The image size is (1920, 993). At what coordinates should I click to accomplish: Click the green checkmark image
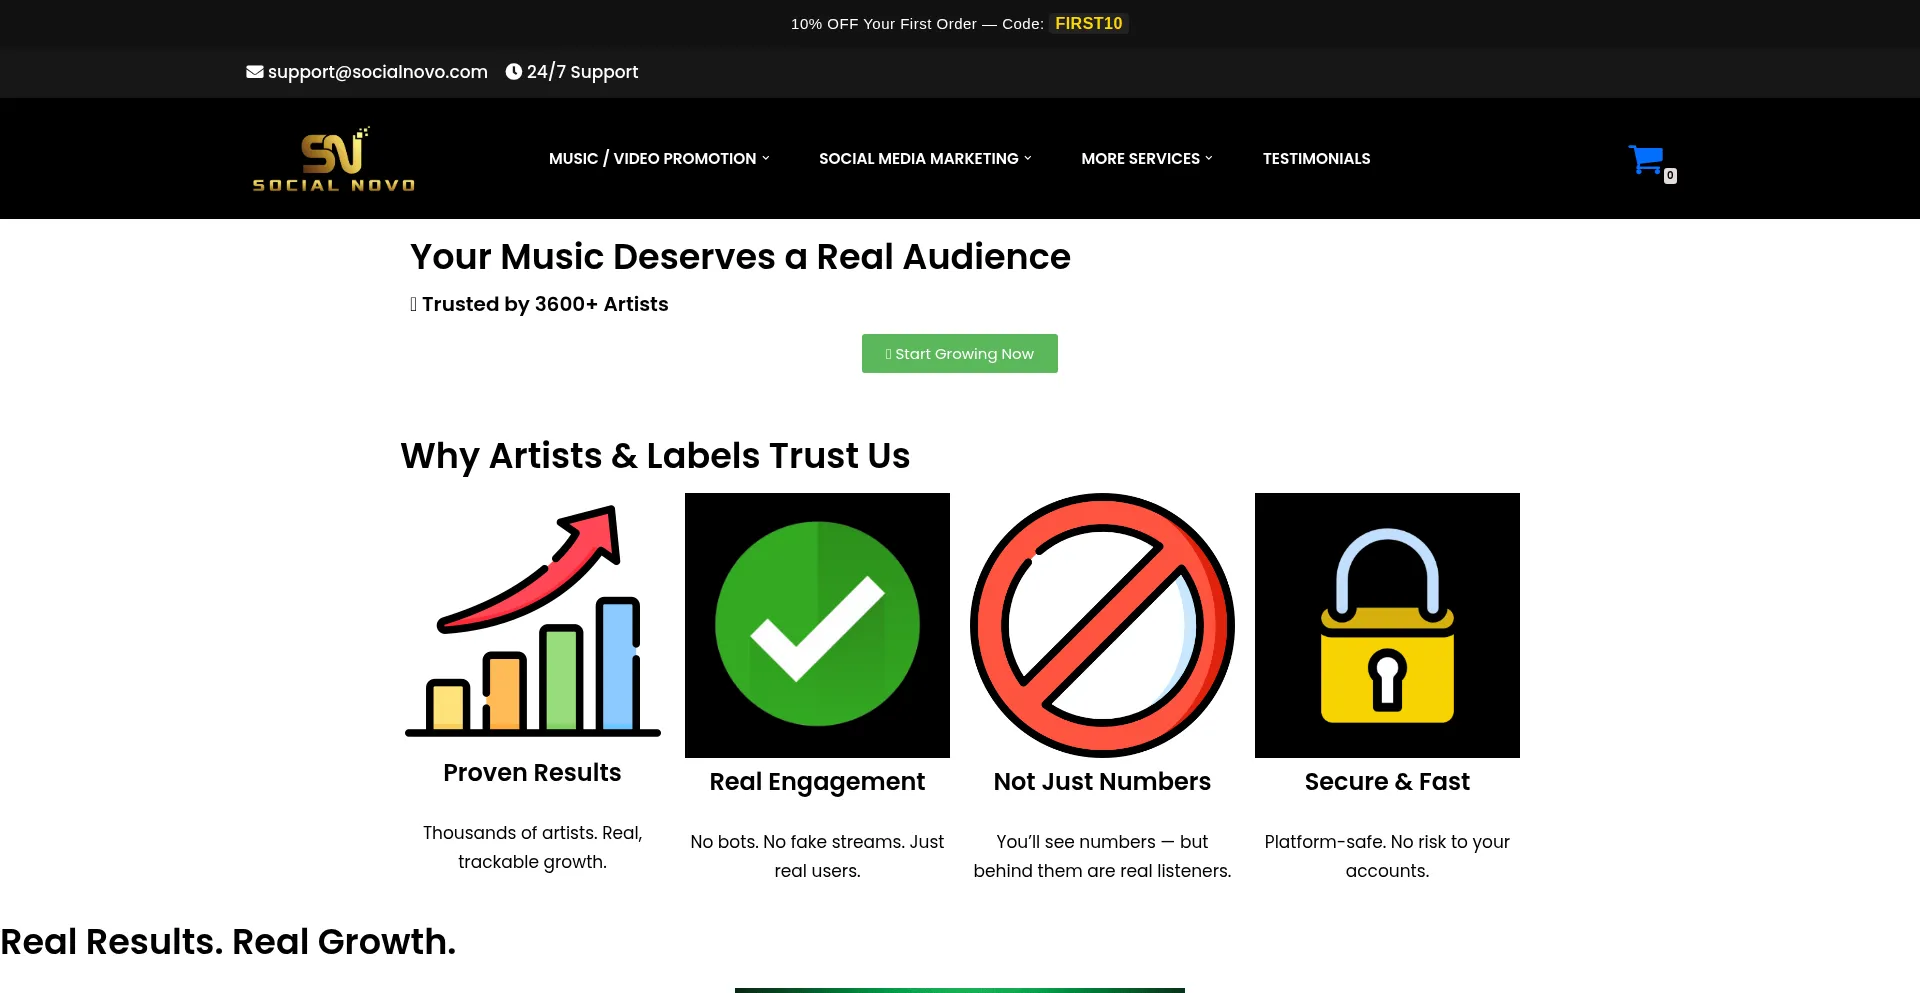[x=817, y=625]
